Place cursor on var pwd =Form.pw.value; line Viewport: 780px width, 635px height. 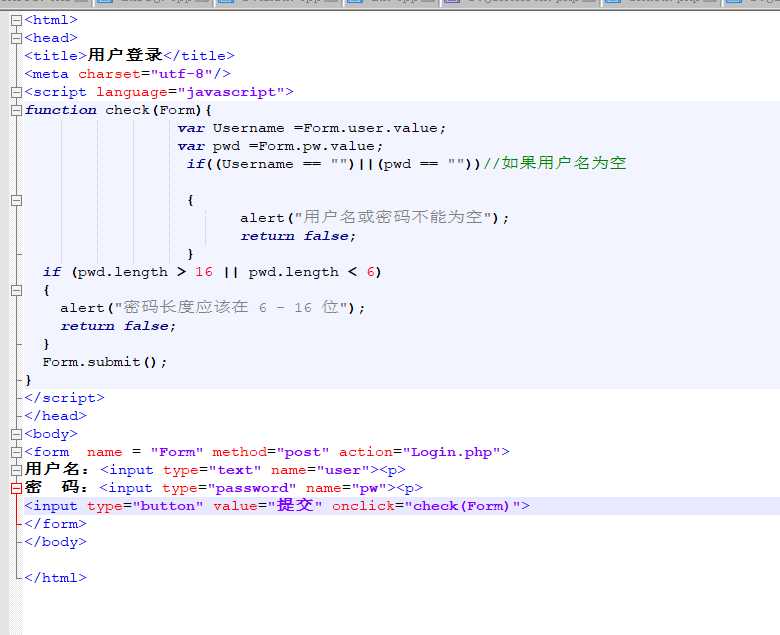(x=280, y=146)
